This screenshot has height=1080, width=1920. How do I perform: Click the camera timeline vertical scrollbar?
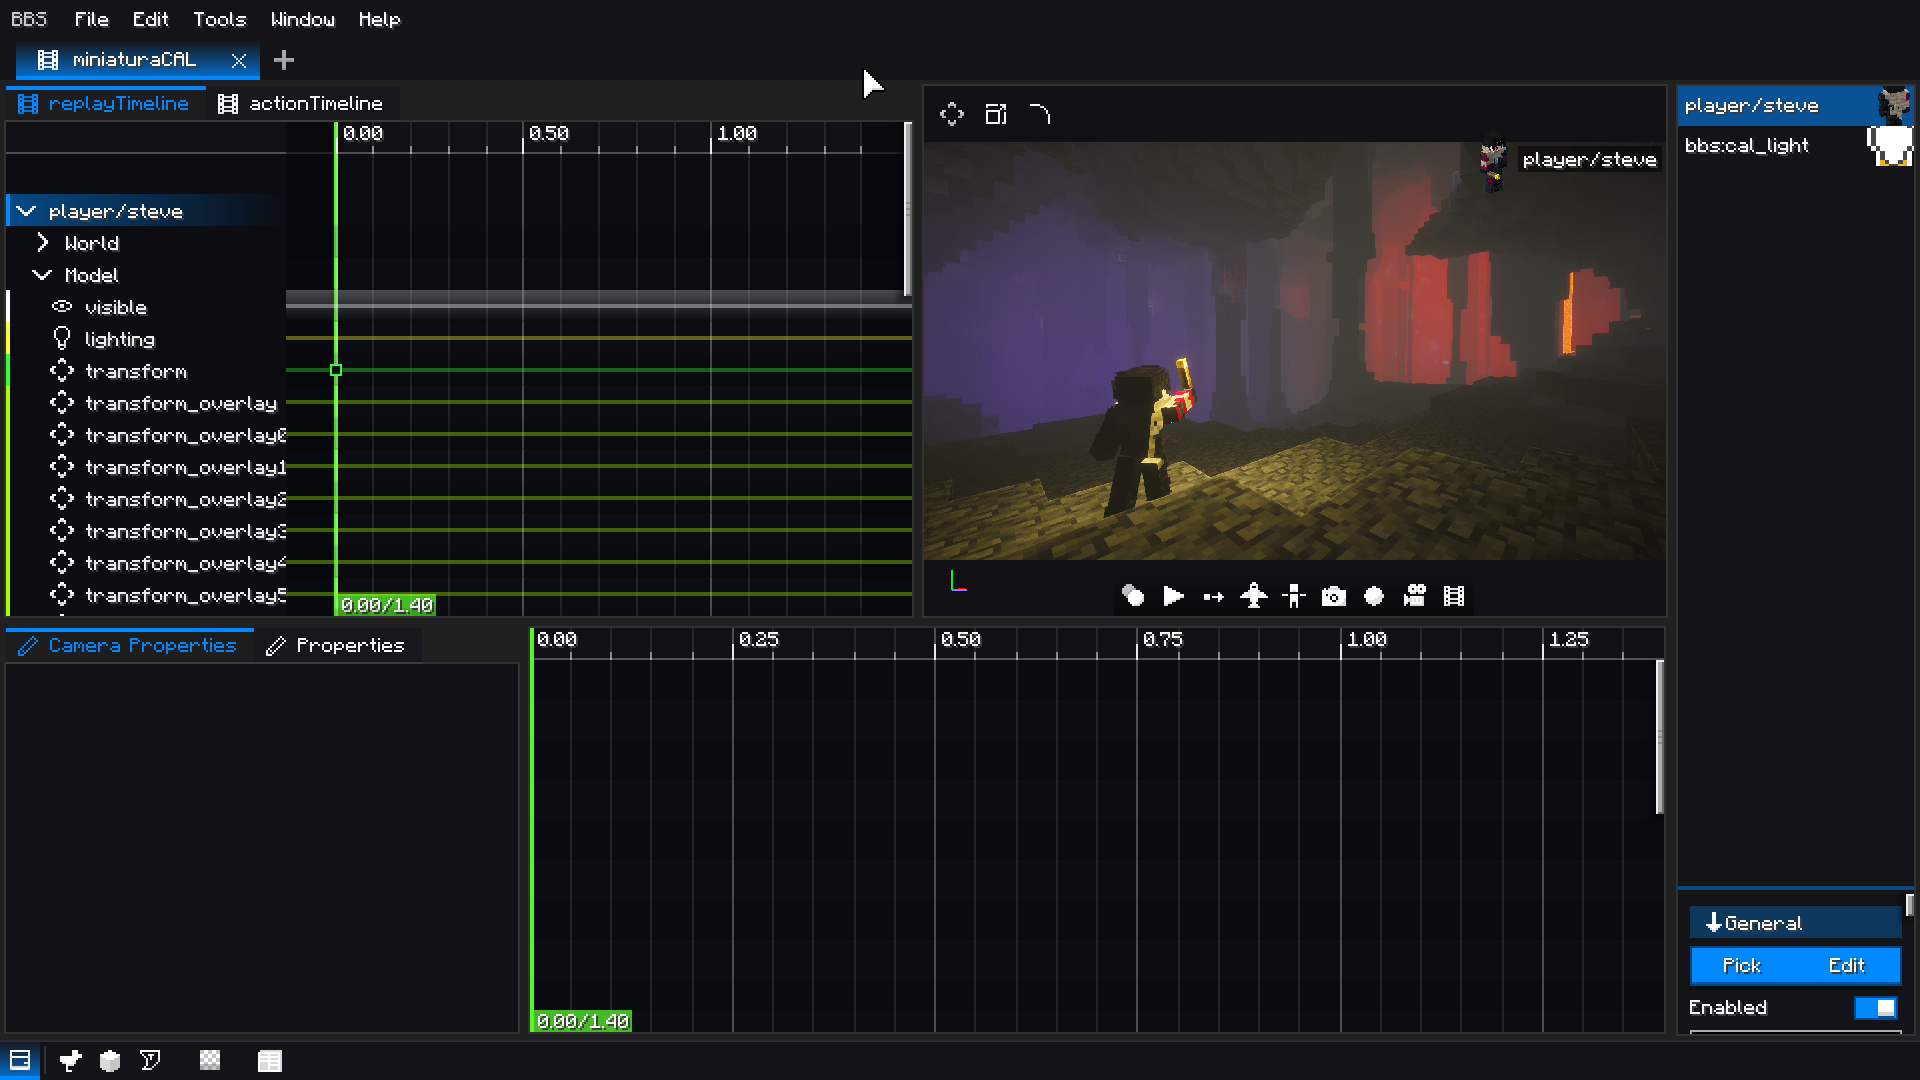[x=1660, y=737]
